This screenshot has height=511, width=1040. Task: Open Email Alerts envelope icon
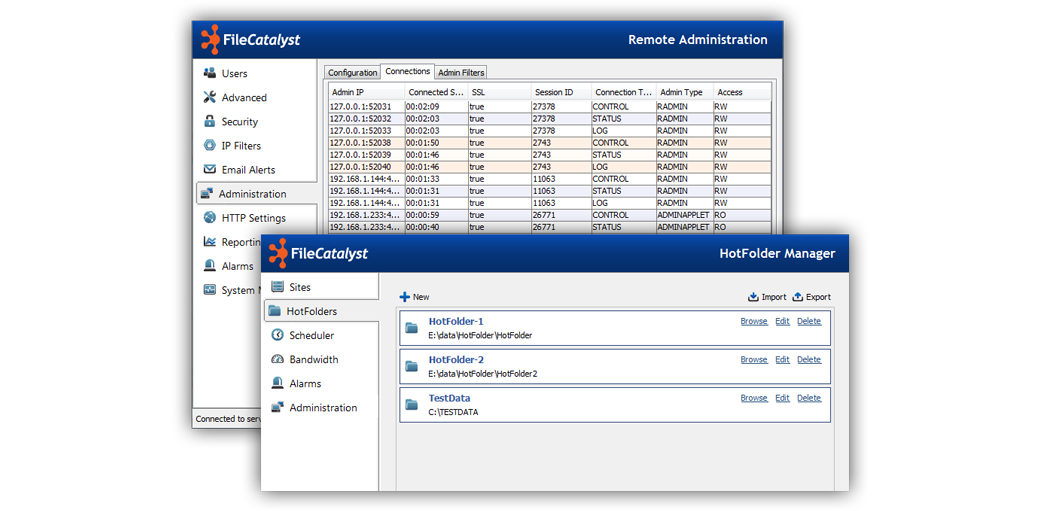coord(210,169)
